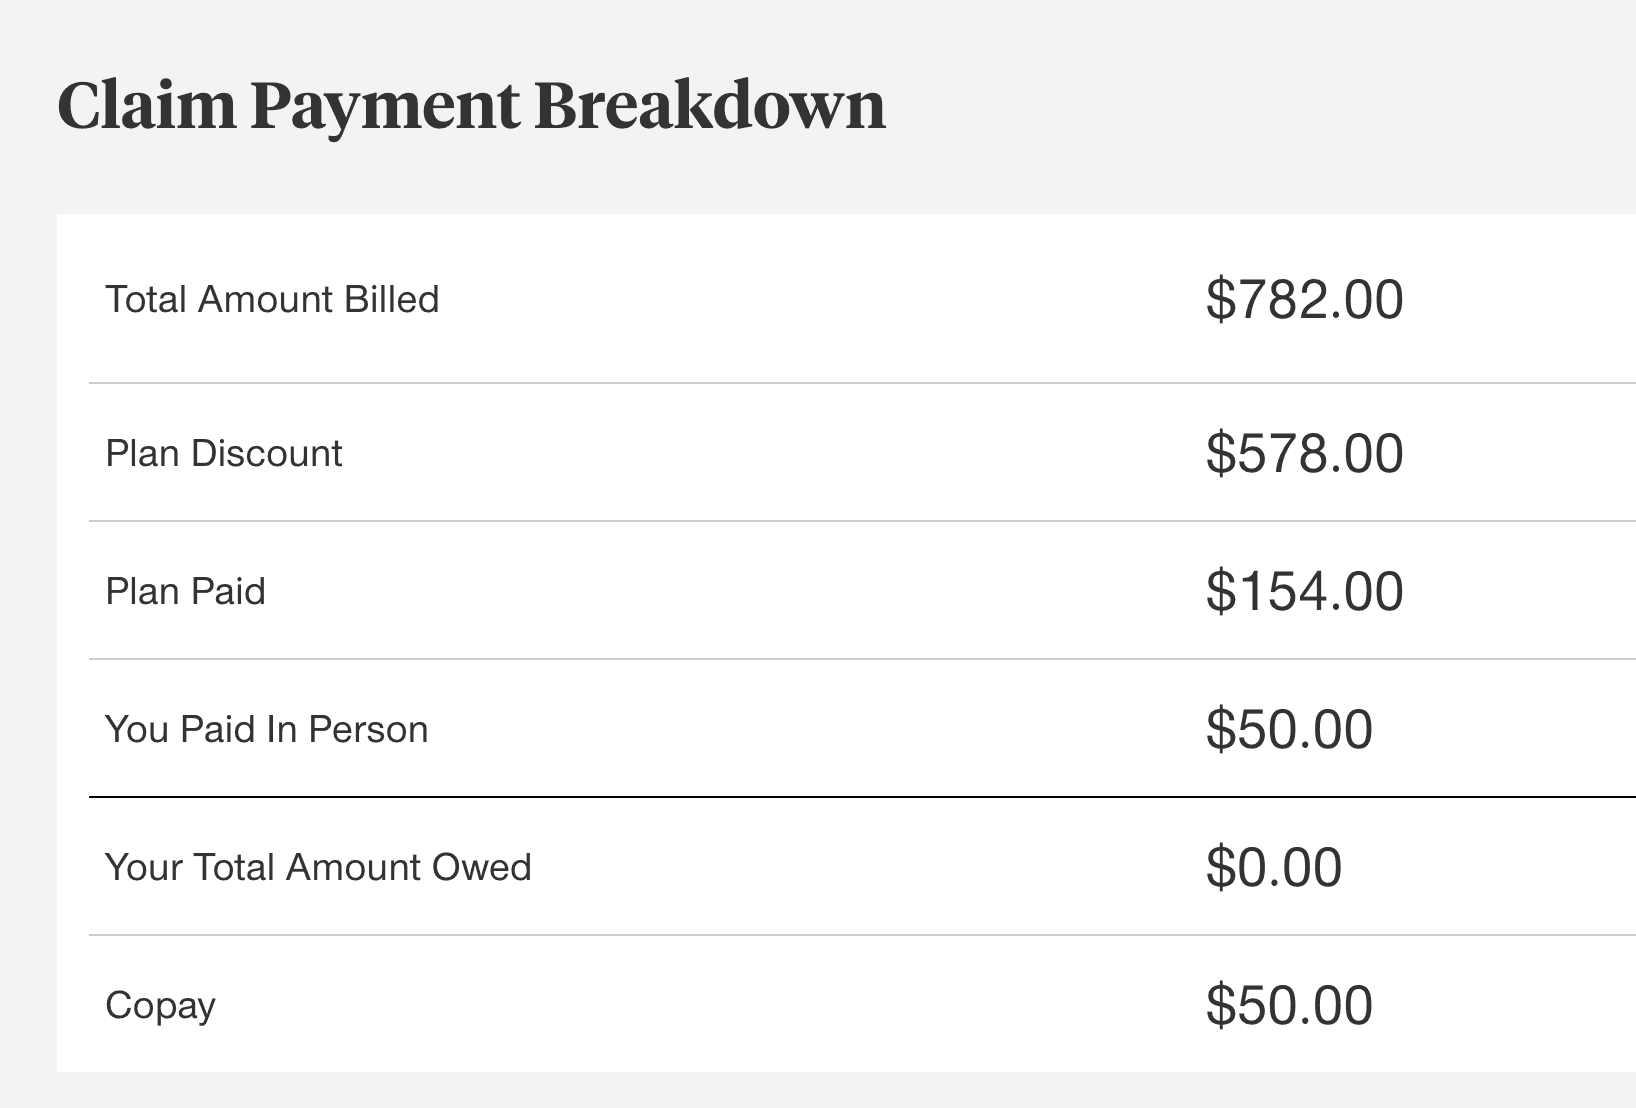Click the $50.00 copay amount
1636x1108 pixels.
[1289, 1006]
